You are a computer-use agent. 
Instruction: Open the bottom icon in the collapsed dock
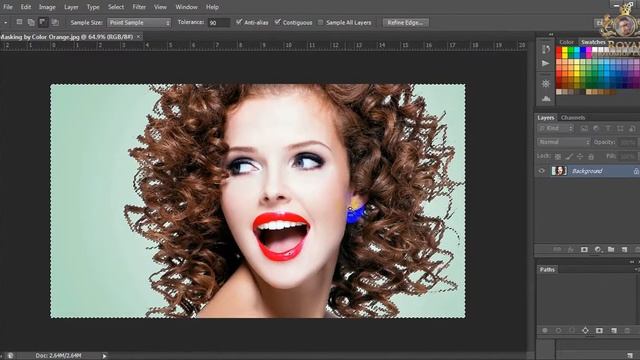tap(545, 98)
